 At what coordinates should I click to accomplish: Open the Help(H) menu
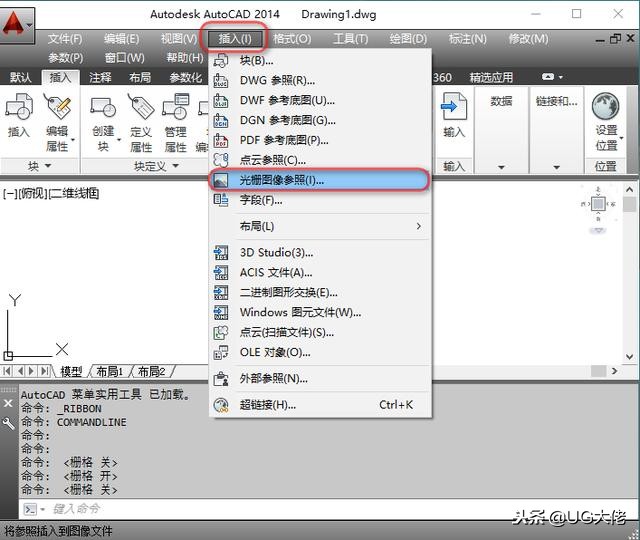pos(184,58)
